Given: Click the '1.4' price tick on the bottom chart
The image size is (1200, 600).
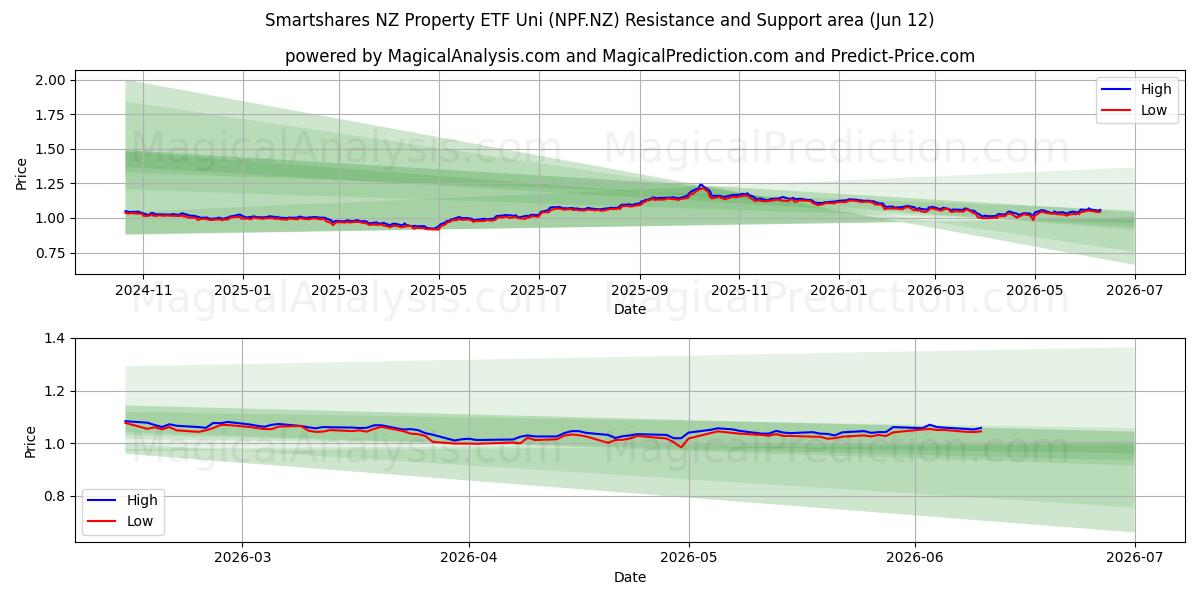Looking at the screenshot, I should tap(55, 339).
